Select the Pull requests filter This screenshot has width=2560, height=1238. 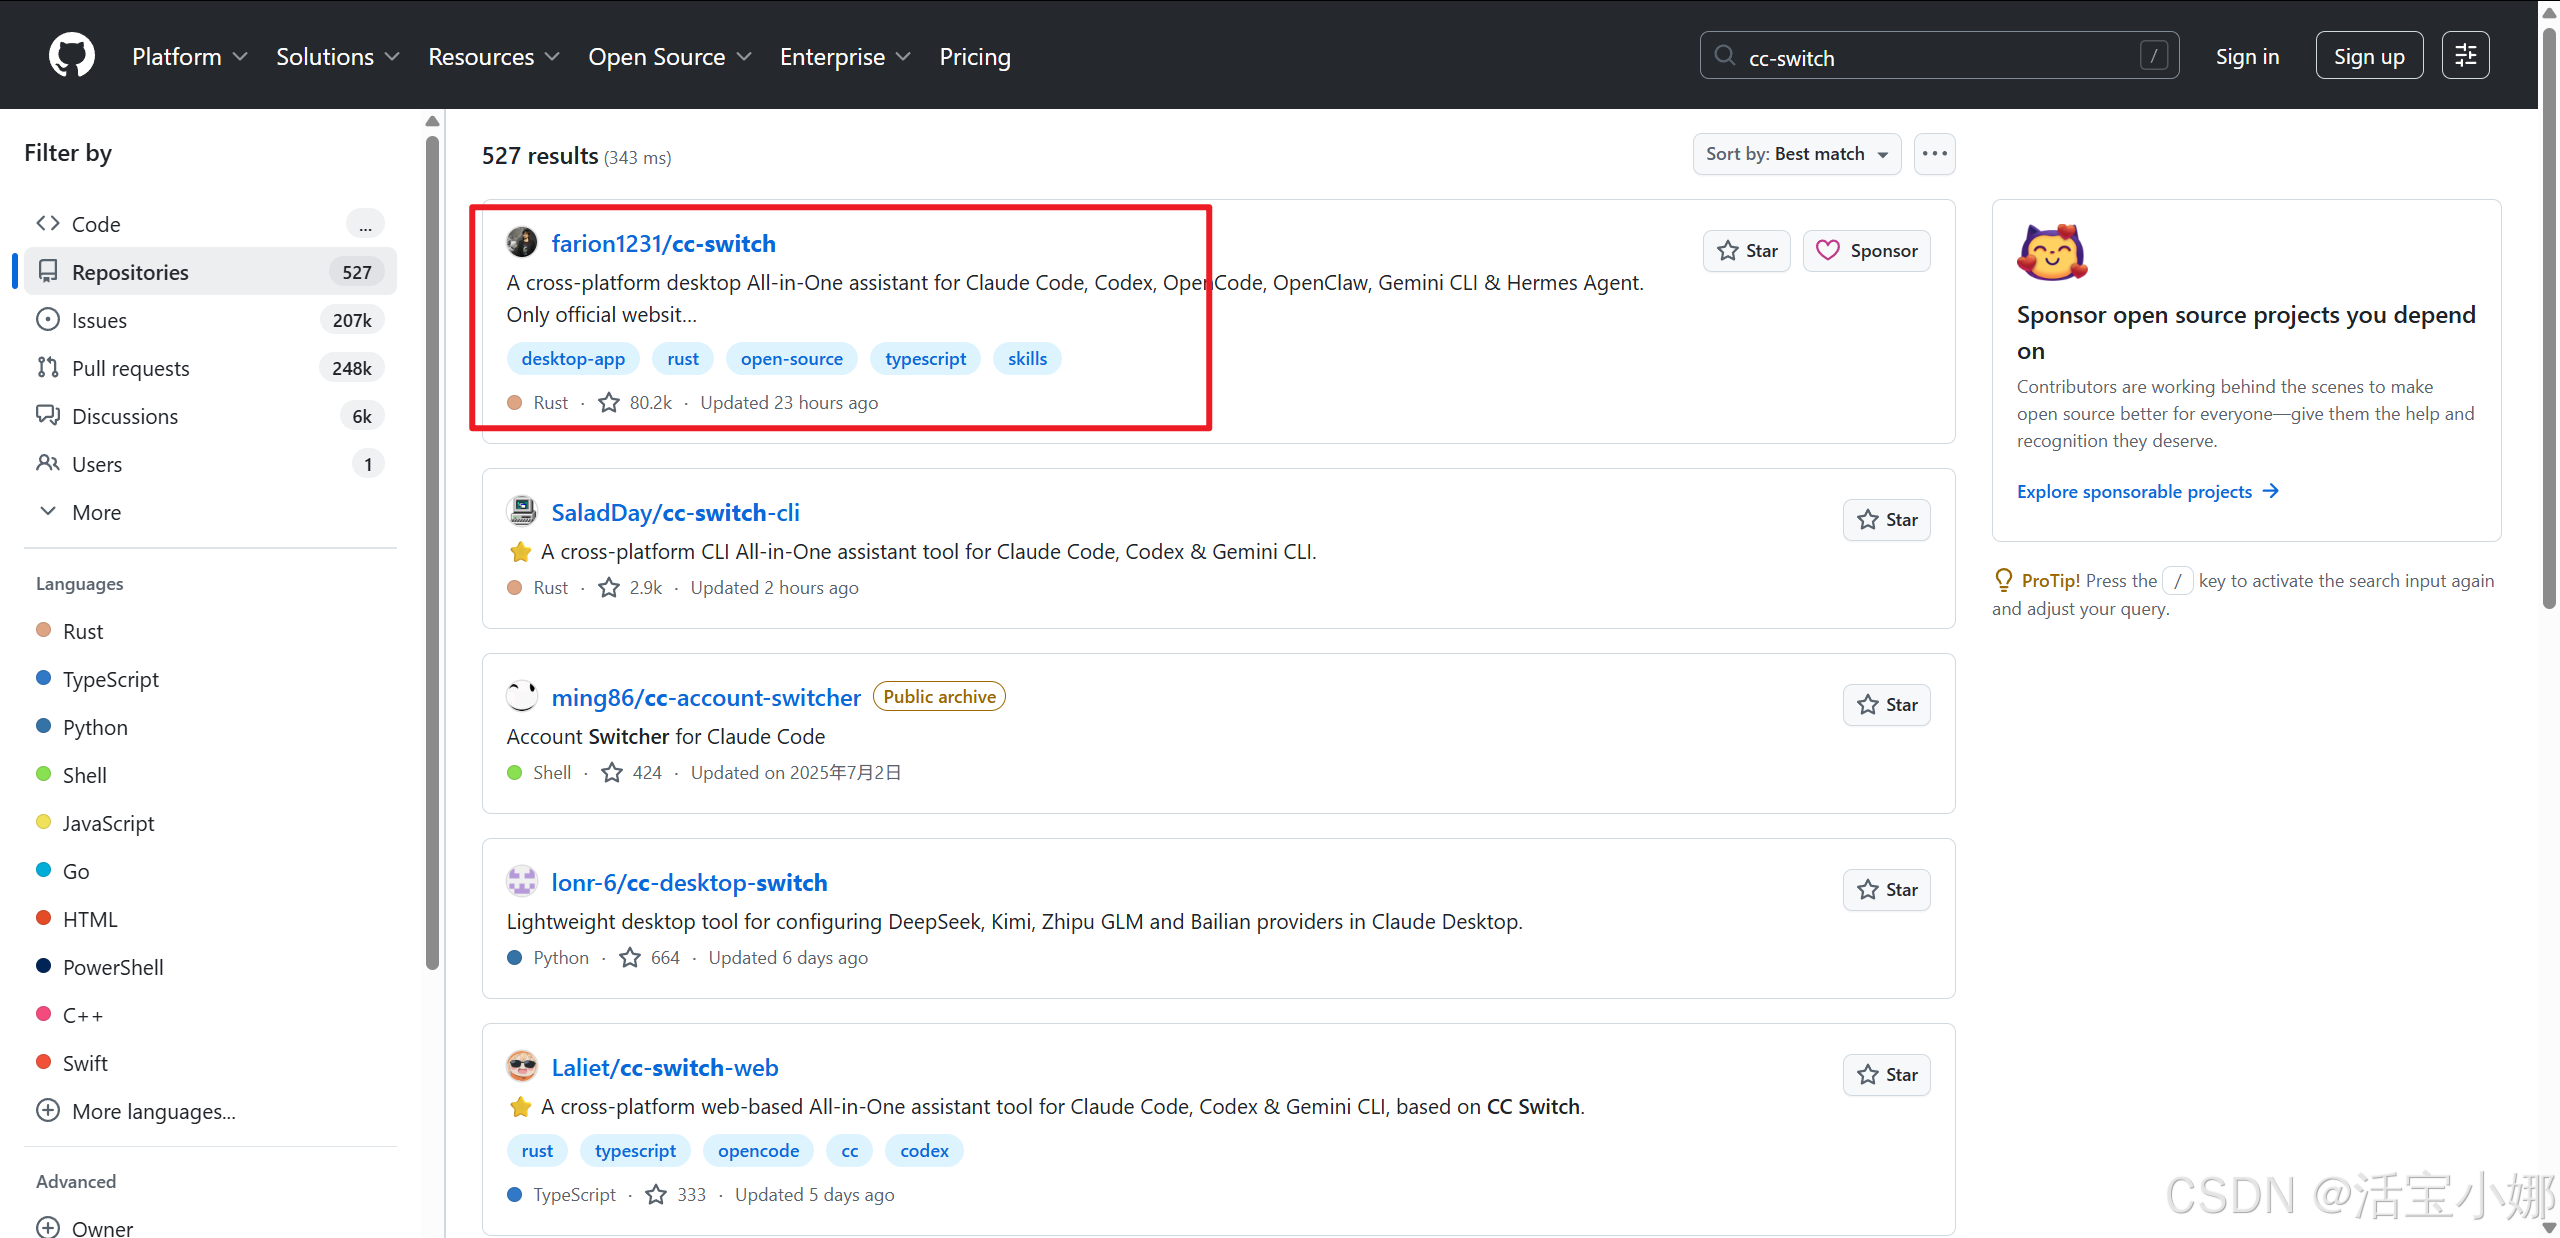[x=210, y=368]
